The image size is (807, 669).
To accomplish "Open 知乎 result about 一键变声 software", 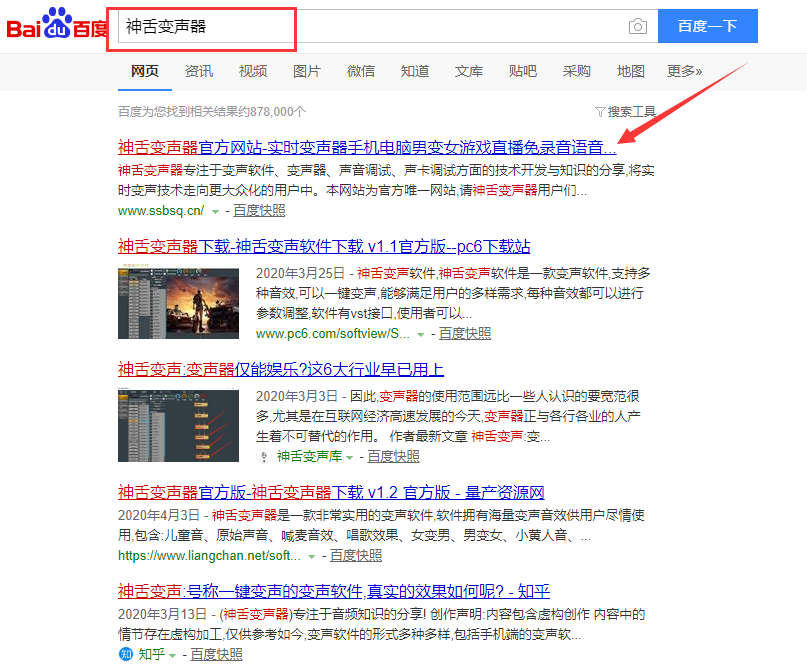I will pyautogui.click(x=334, y=591).
